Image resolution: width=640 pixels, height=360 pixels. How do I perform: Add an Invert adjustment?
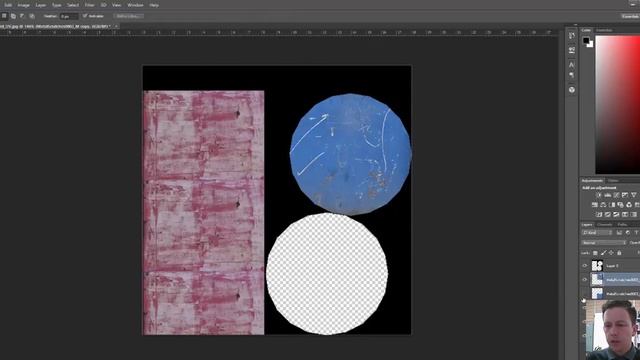599,214
